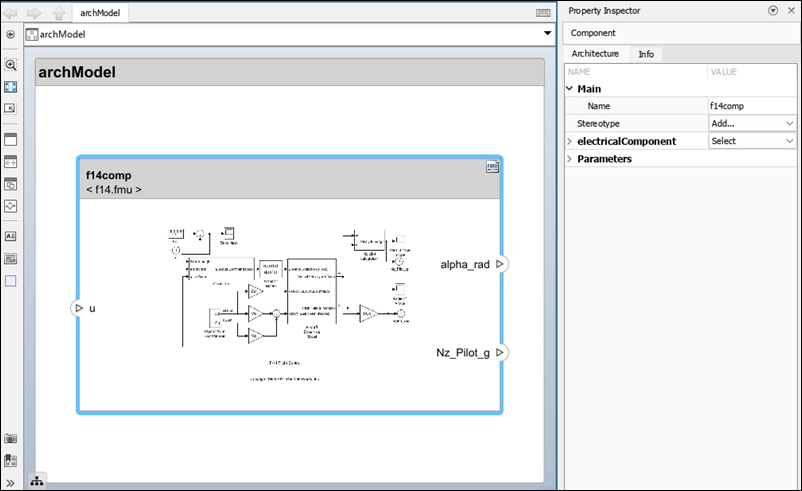
Task: Switch to the Info tab
Action: click(x=646, y=54)
